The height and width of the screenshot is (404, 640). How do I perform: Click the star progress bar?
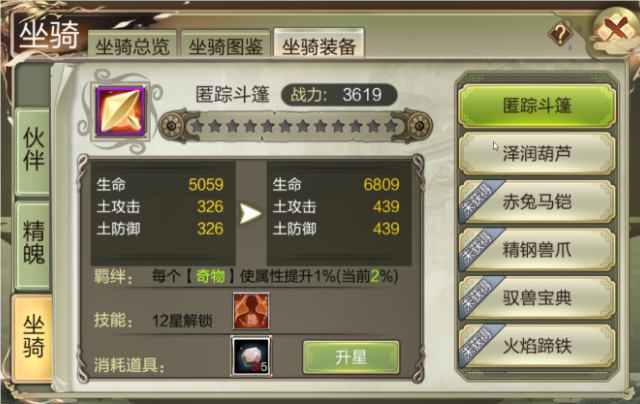(x=295, y=126)
